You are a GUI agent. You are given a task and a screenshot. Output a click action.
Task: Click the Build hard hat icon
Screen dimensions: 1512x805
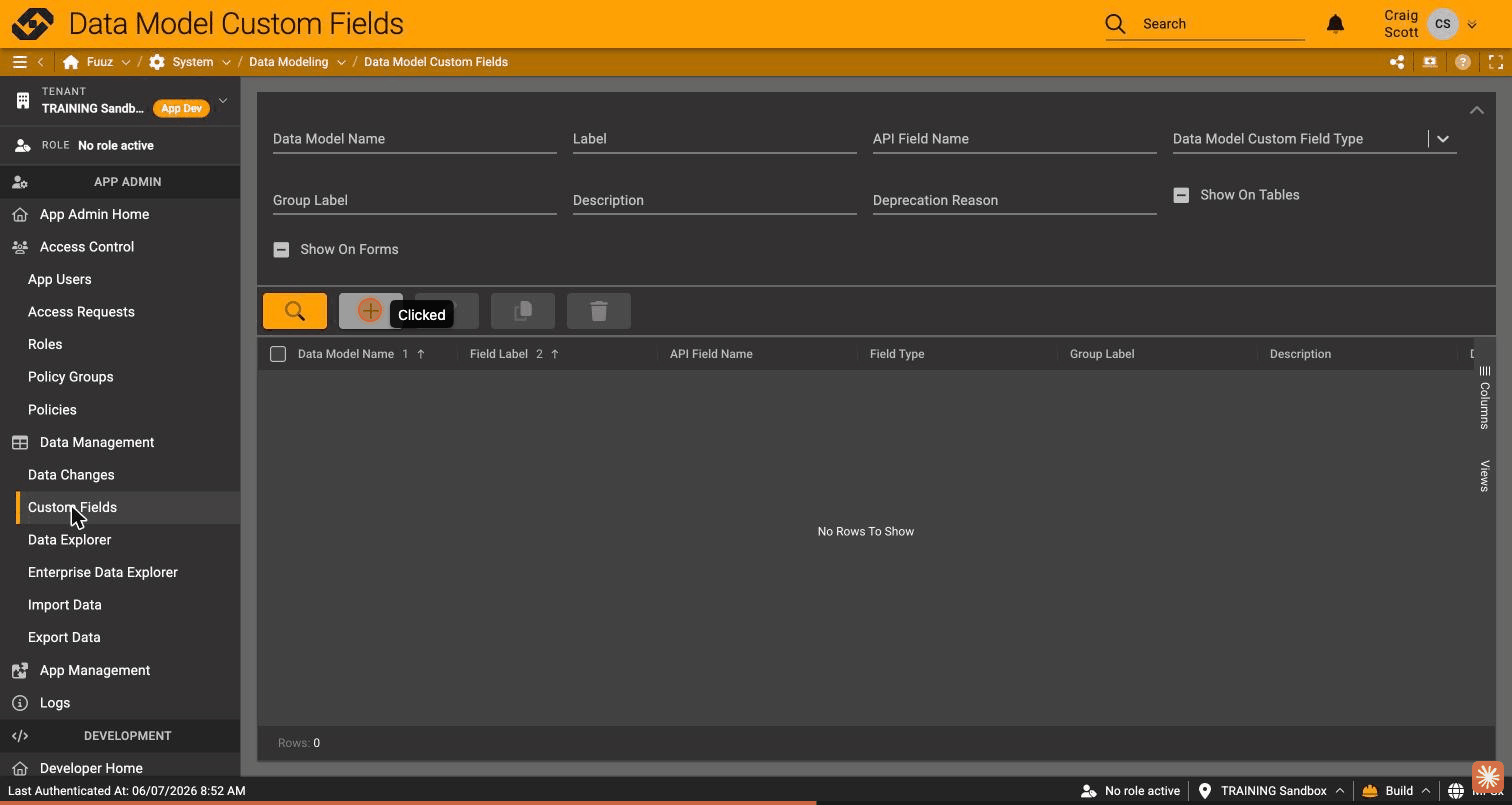point(1370,791)
